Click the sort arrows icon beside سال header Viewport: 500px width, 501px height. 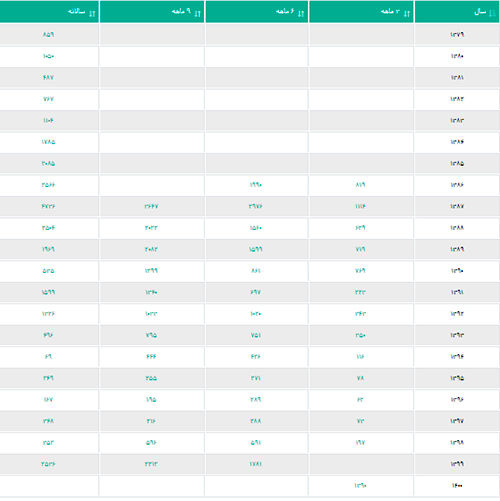(492, 13)
